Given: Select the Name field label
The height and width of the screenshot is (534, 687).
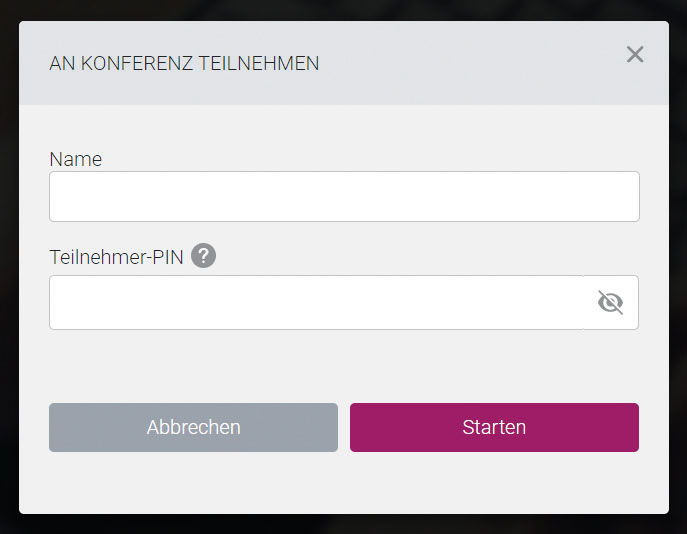Looking at the screenshot, I should [x=76, y=159].
